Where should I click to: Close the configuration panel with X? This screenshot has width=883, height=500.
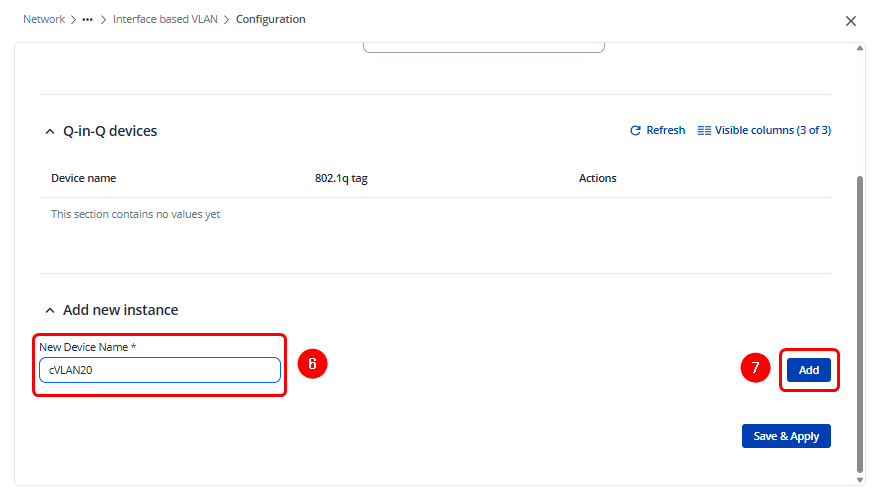coord(851,21)
